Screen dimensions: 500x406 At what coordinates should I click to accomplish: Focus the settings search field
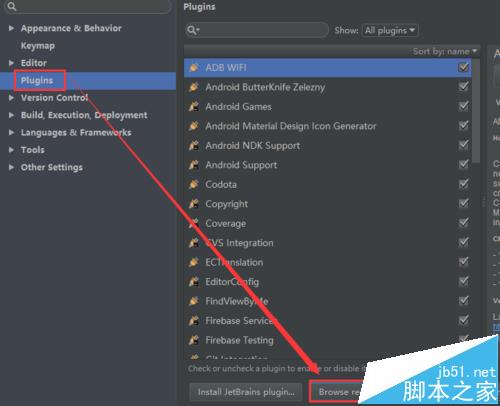pos(88,6)
